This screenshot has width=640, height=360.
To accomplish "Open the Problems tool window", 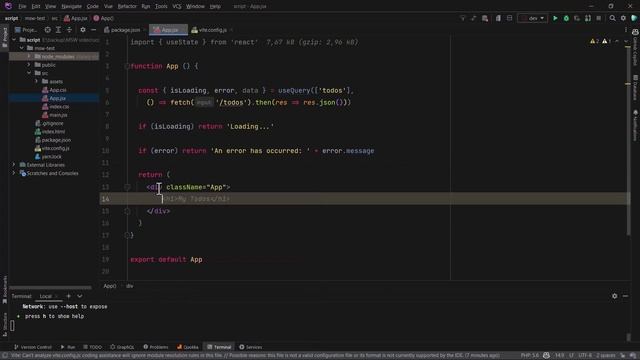I will [x=156, y=347].
